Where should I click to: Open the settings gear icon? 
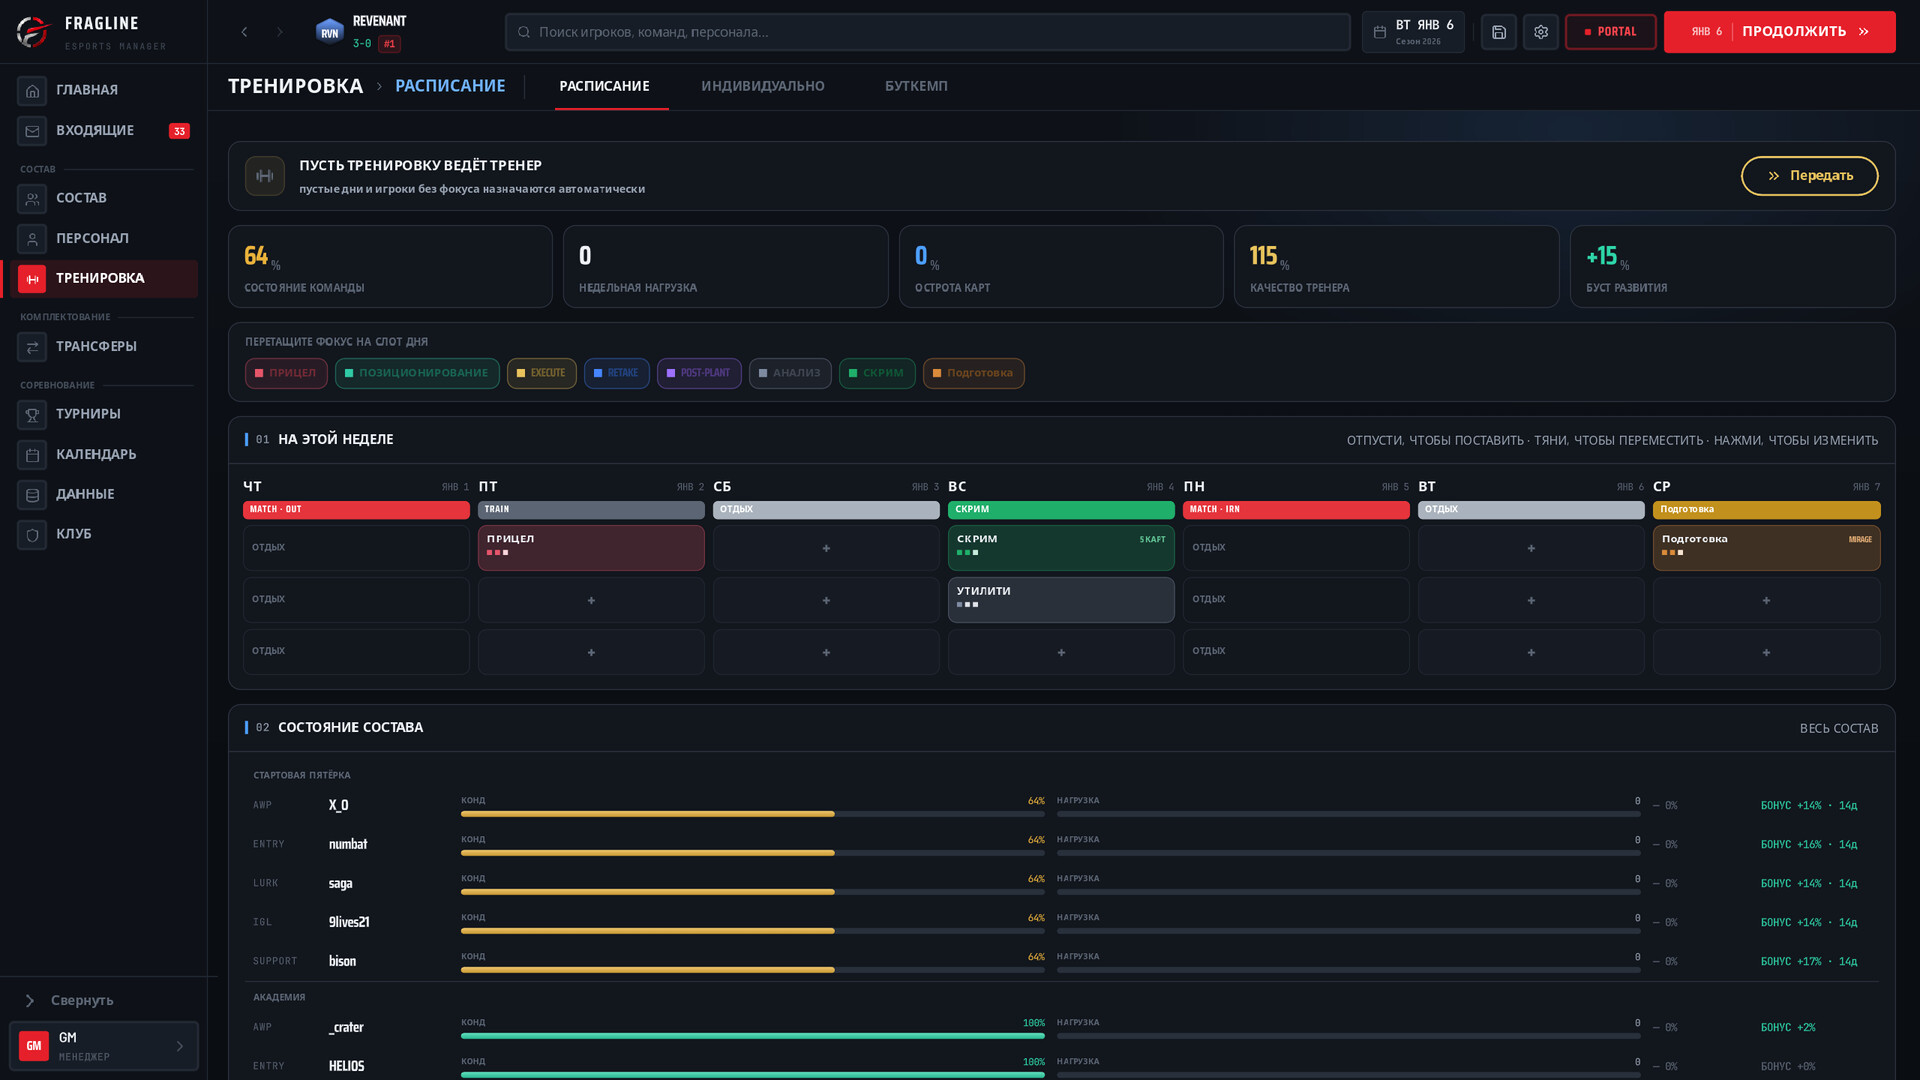click(x=1540, y=32)
